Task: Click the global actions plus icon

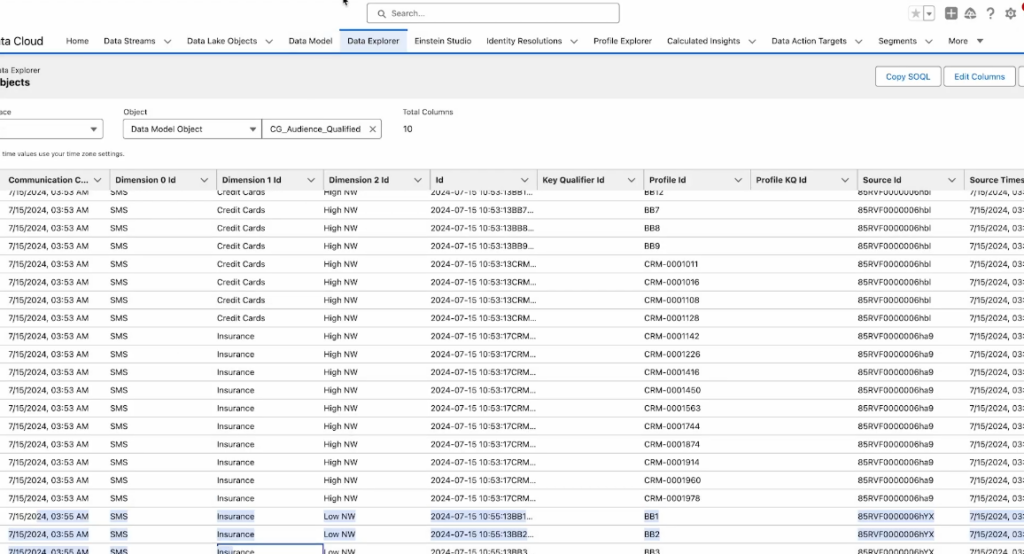Action: pyautogui.click(x=951, y=14)
